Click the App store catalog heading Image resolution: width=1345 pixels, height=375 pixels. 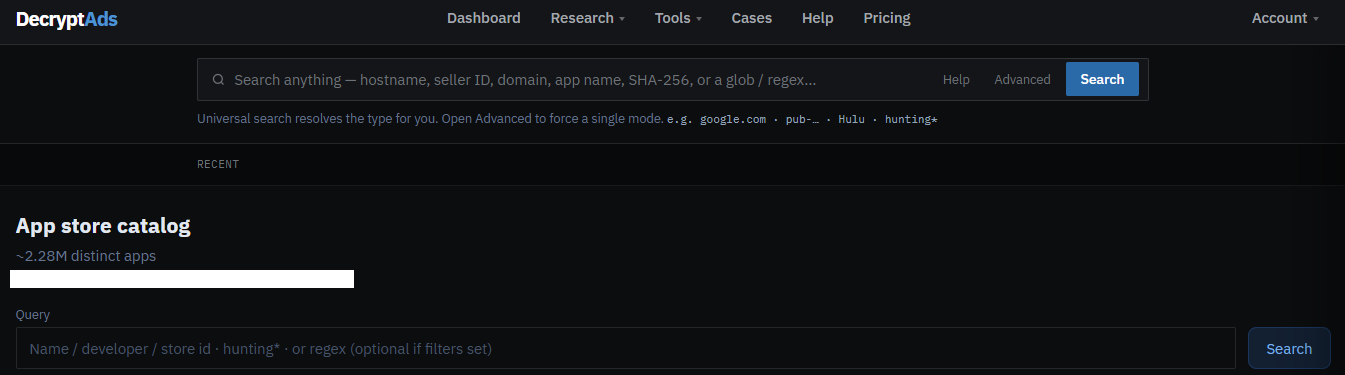(103, 226)
